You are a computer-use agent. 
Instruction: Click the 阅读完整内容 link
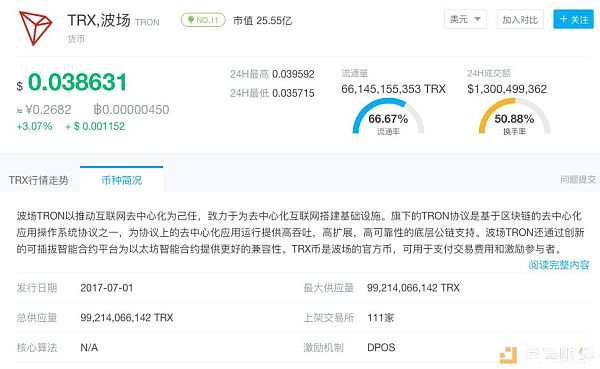click(x=559, y=265)
